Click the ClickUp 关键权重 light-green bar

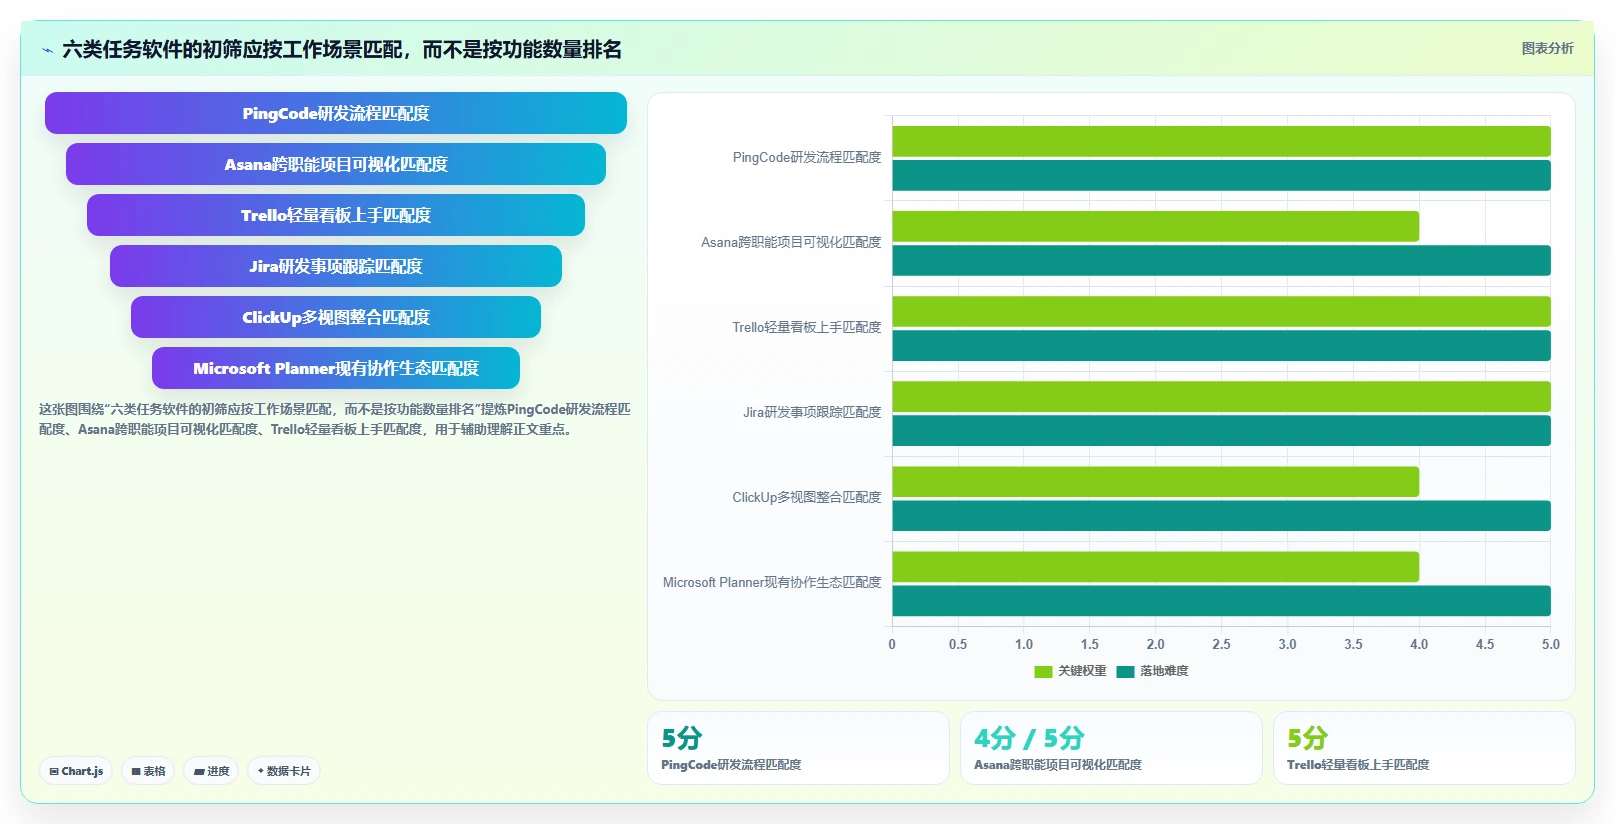point(1155,481)
